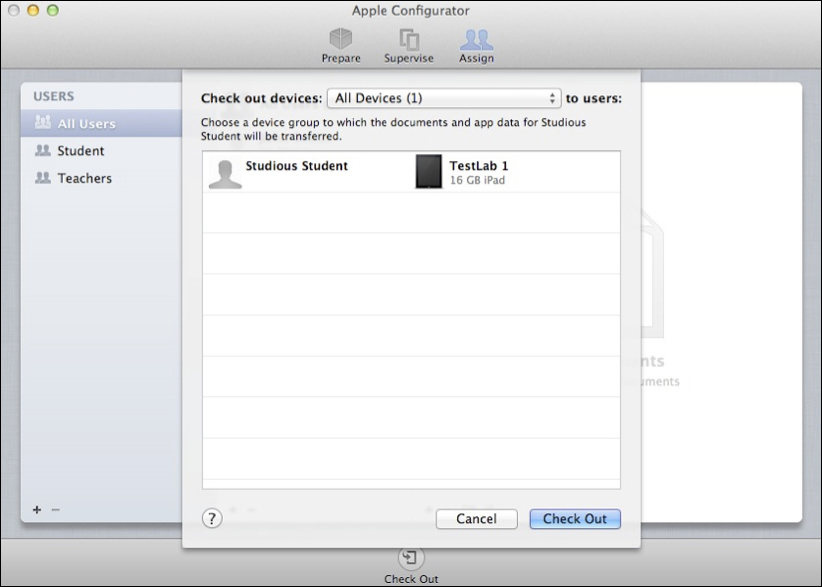
Task: Click the All Users group icon
Action: (42, 122)
